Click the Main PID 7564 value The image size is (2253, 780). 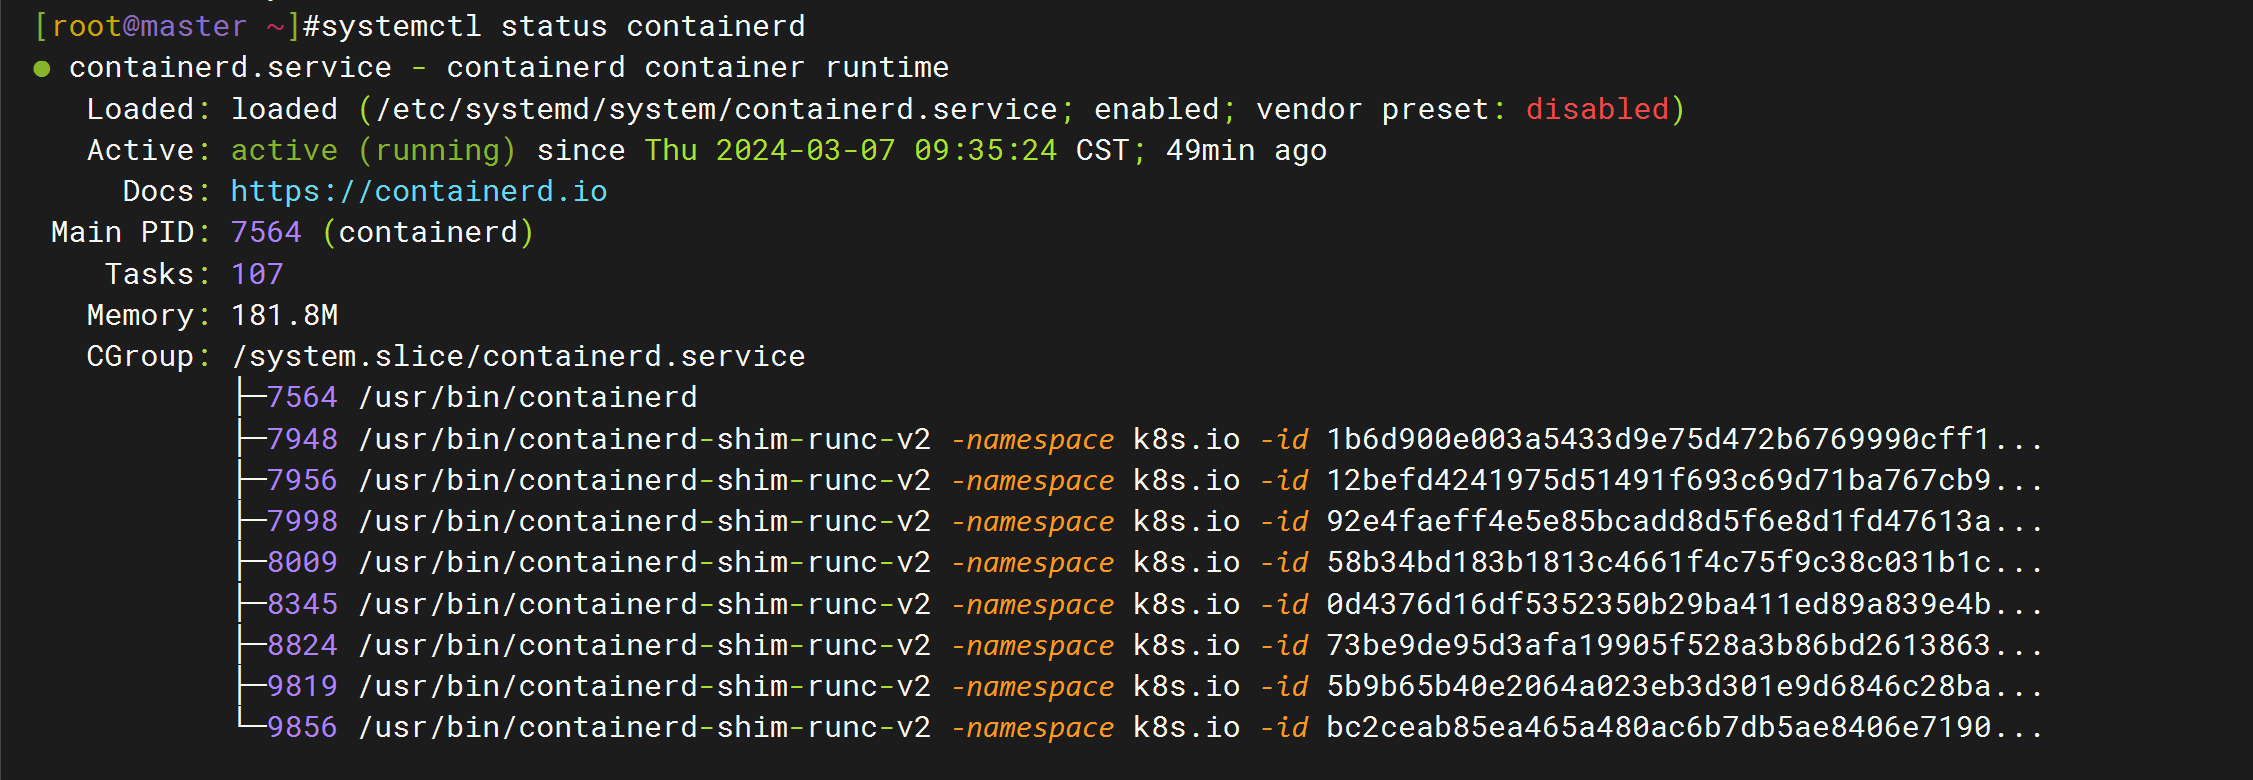coord(266,232)
